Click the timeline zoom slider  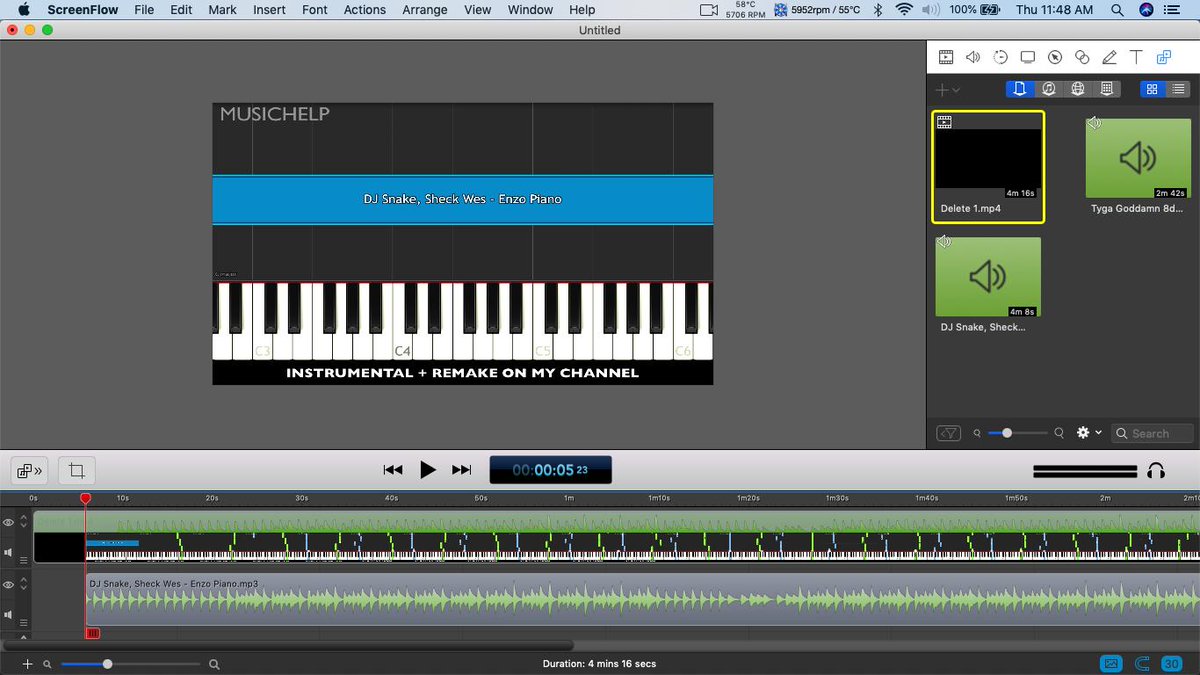(130, 664)
